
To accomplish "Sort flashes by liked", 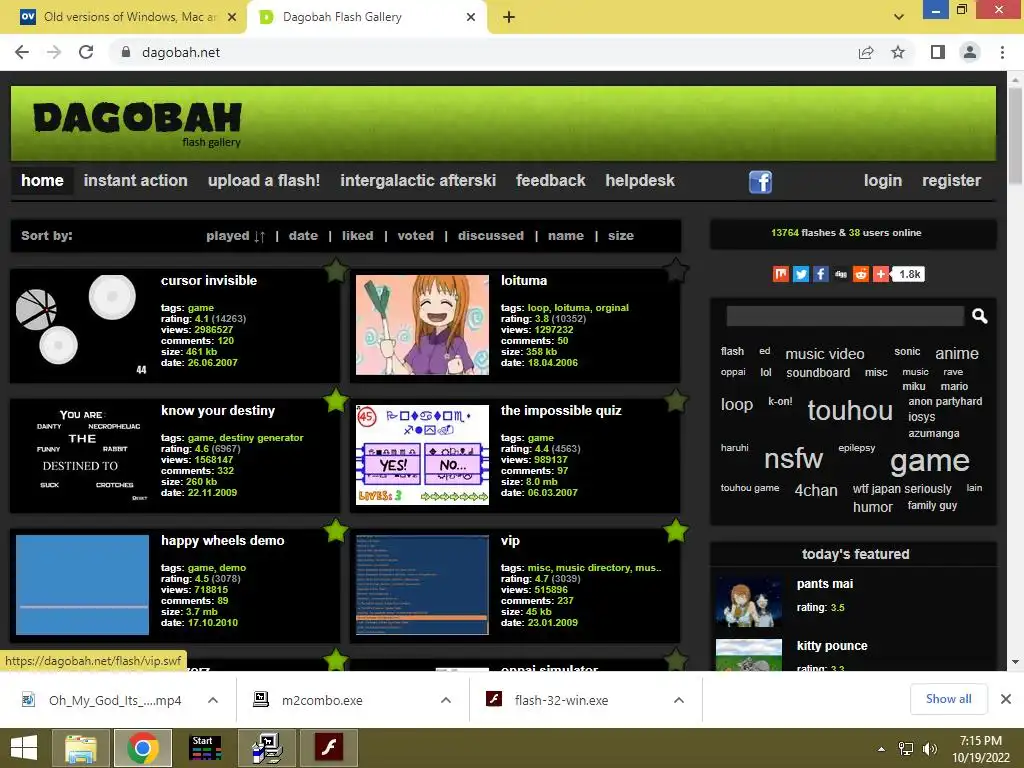I will pyautogui.click(x=358, y=236).
